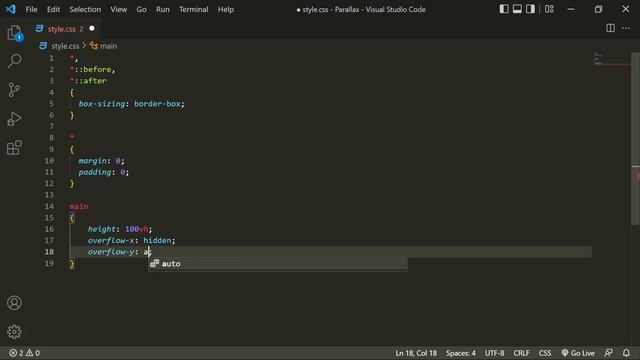640x360 pixels.
Task: Click the minimap code overview
Action: point(611,59)
